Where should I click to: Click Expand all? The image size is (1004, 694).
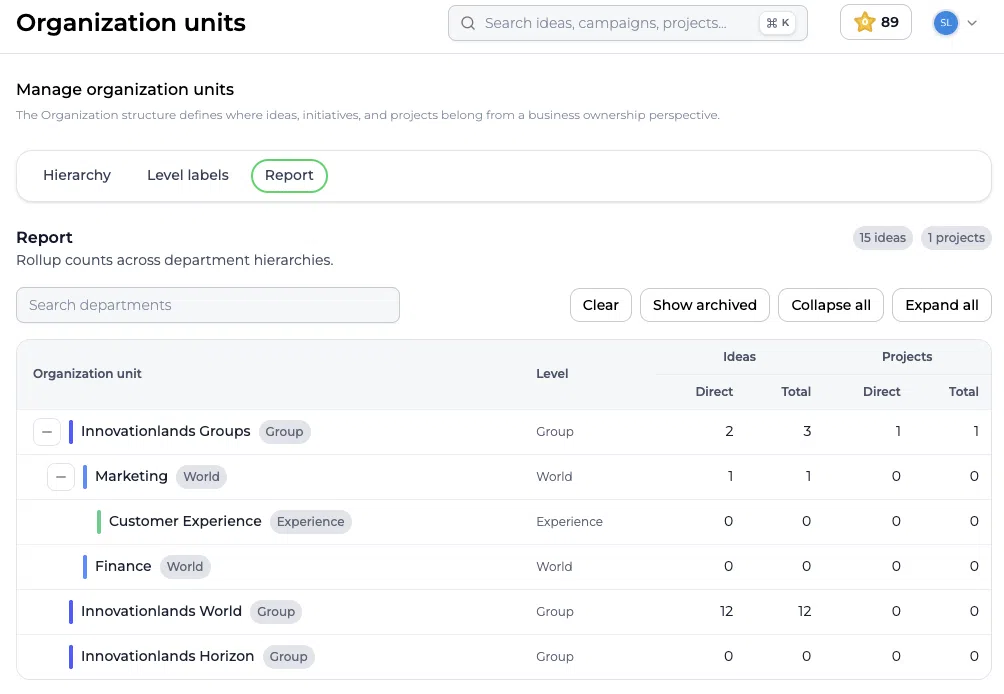click(x=942, y=305)
